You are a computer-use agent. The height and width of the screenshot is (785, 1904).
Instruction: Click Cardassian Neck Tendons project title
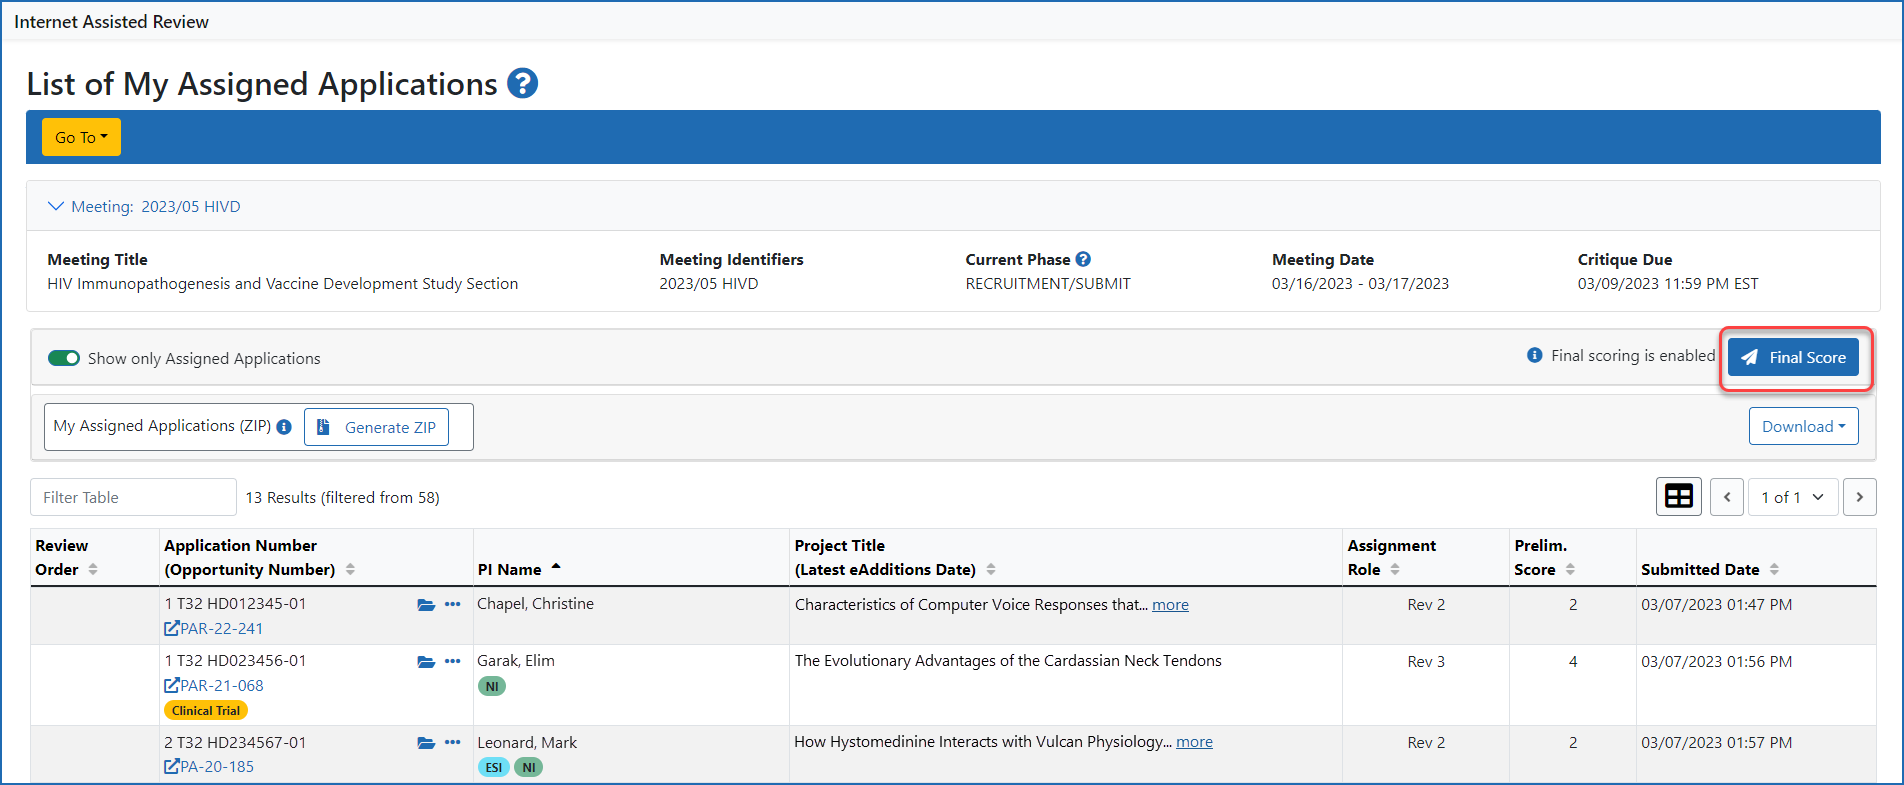(1008, 661)
